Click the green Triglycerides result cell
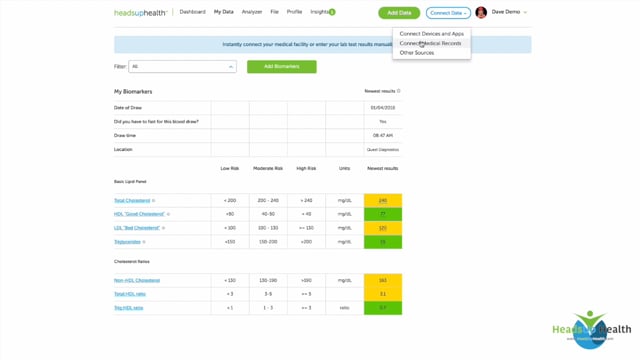The height and width of the screenshot is (360, 640). click(x=383, y=242)
